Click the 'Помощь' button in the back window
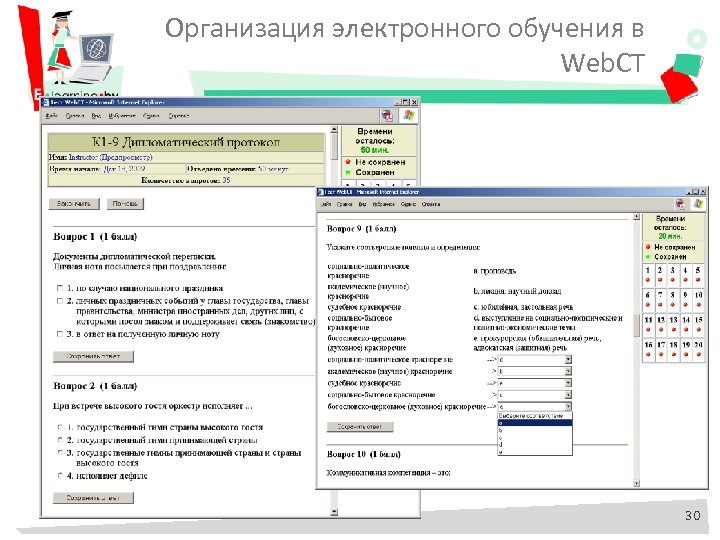This screenshot has width=720, height=540. pyautogui.click(x=125, y=203)
